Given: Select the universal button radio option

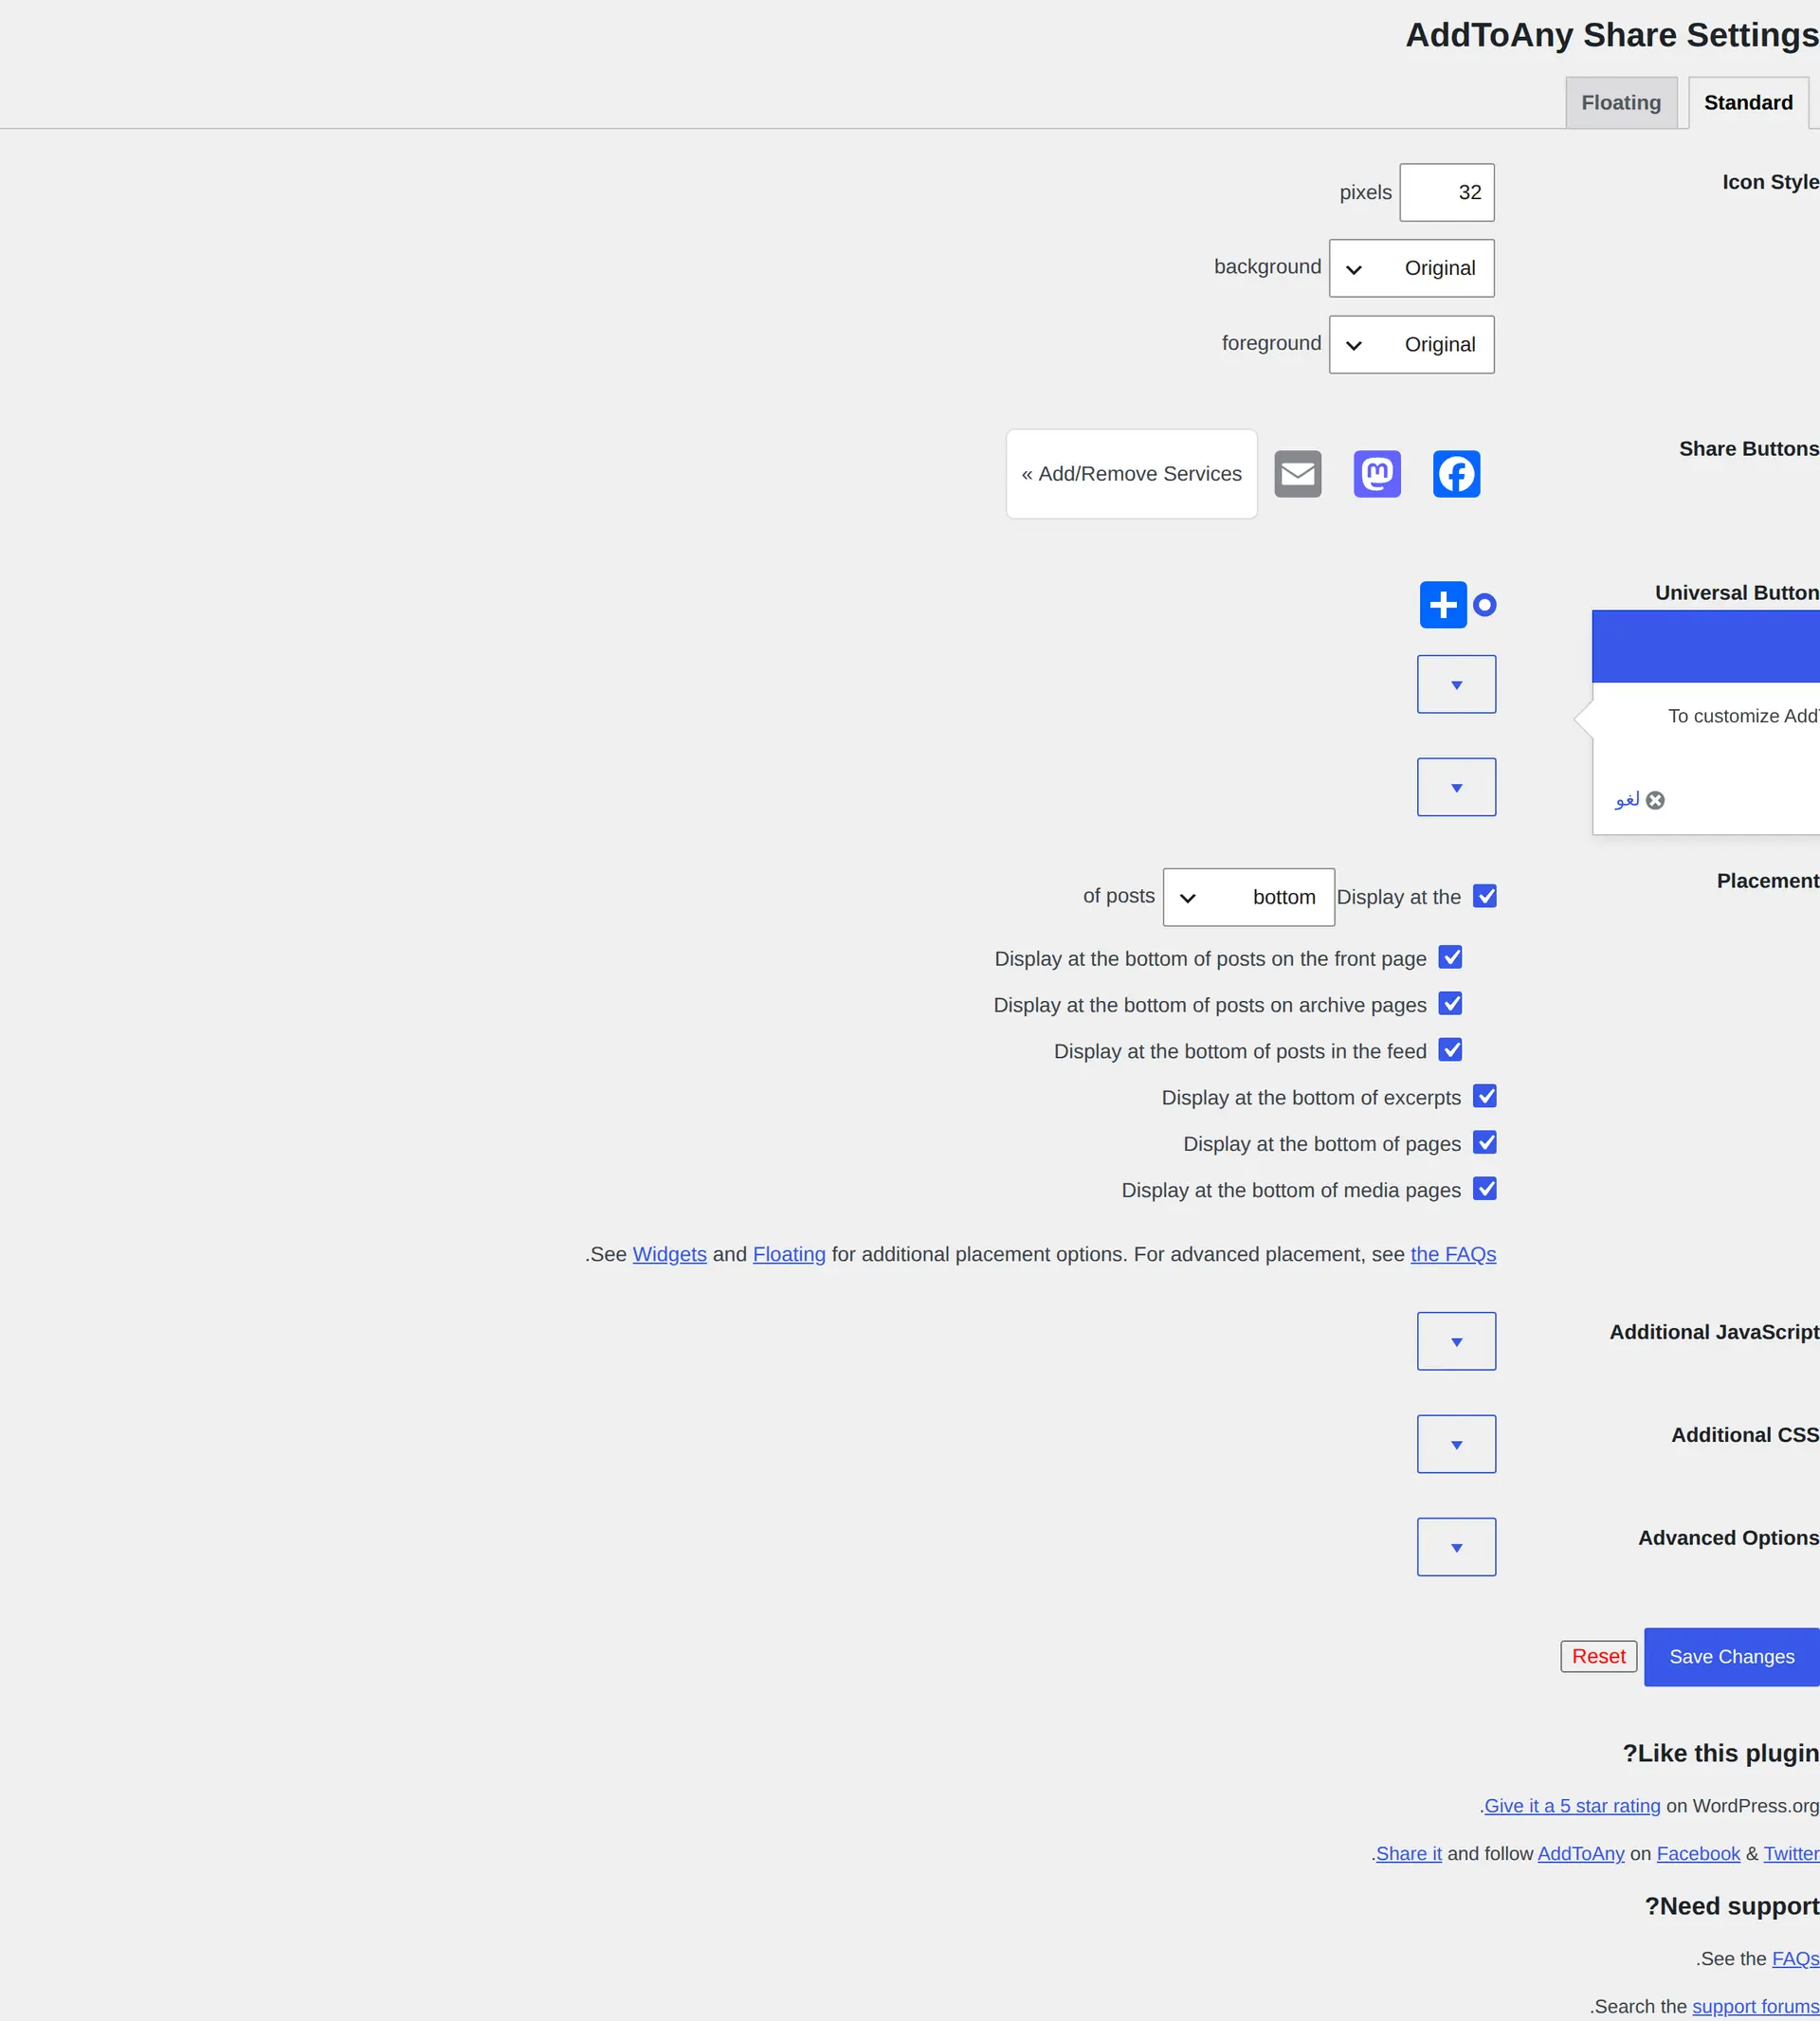Looking at the screenshot, I should pos(1485,605).
